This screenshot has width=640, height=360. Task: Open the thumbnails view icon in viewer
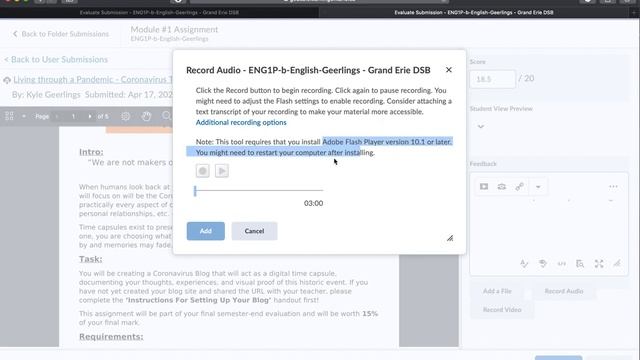[x=9, y=116]
